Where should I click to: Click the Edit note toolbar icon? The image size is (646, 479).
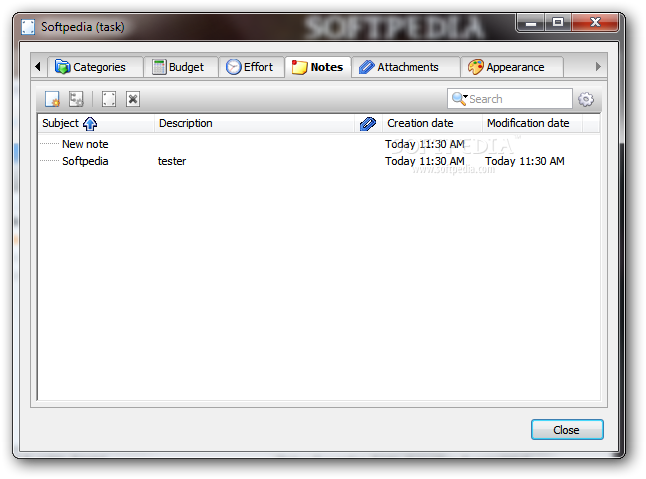(109, 99)
